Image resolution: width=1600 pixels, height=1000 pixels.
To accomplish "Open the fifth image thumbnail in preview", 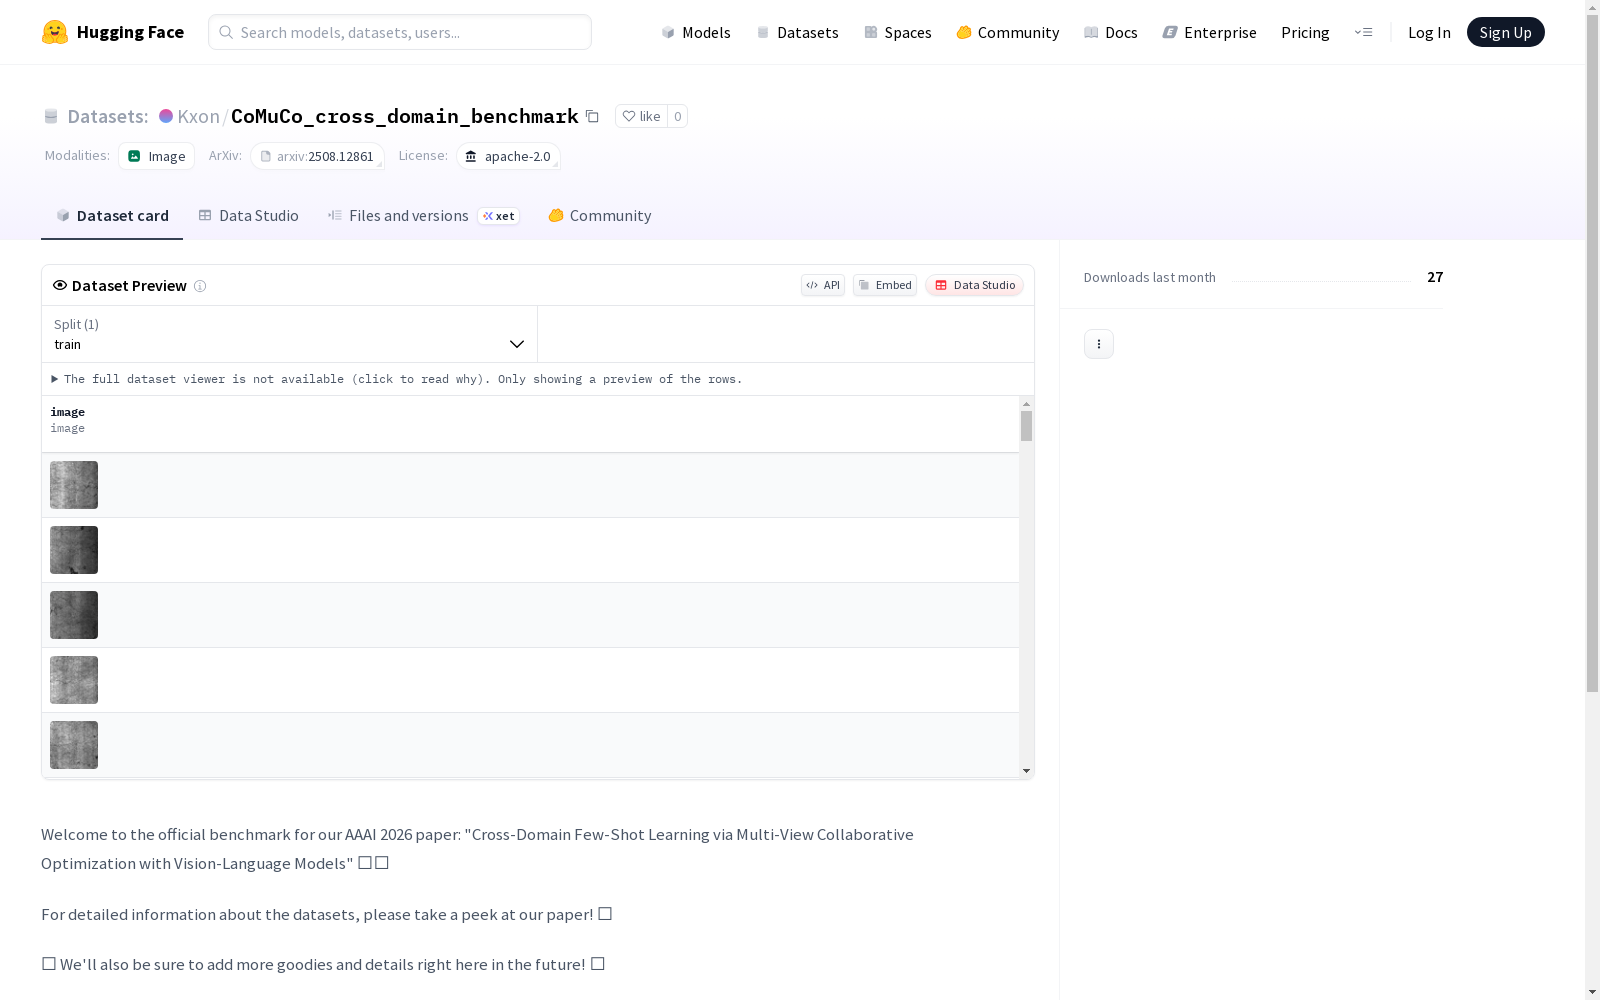I will coord(74,745).
